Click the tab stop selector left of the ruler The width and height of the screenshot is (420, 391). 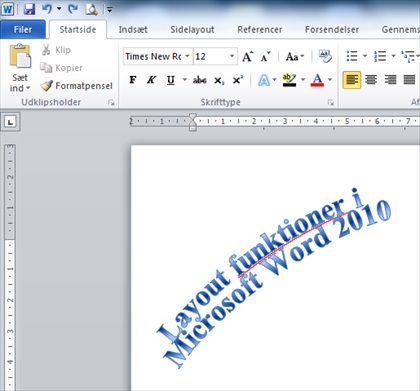pyautogui.click(x=10, y=122)
